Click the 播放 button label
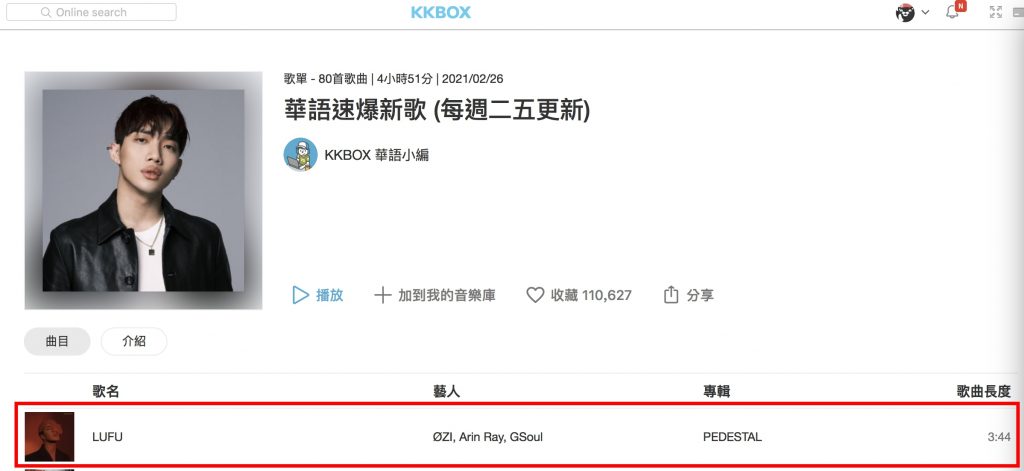The width and height of the screenshot is (1024, 471). click(x=330, y=295)
